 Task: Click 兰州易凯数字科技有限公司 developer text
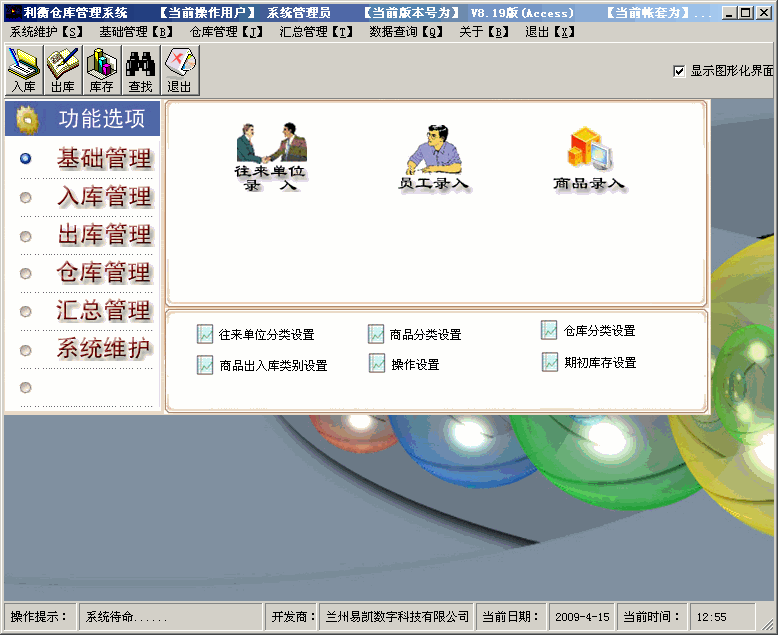397,617
